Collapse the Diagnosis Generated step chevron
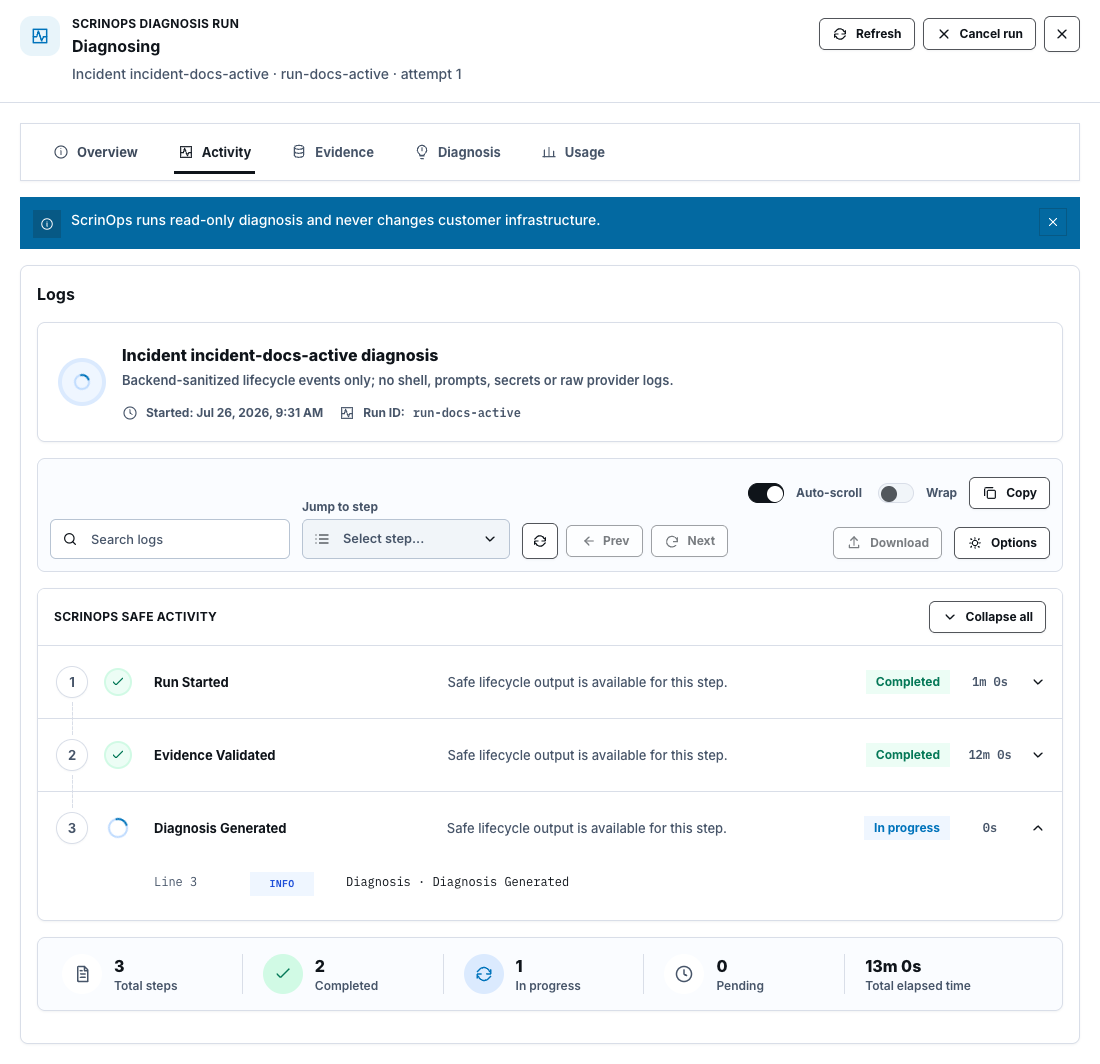1100x1064 pixels. coord(1038,828)
